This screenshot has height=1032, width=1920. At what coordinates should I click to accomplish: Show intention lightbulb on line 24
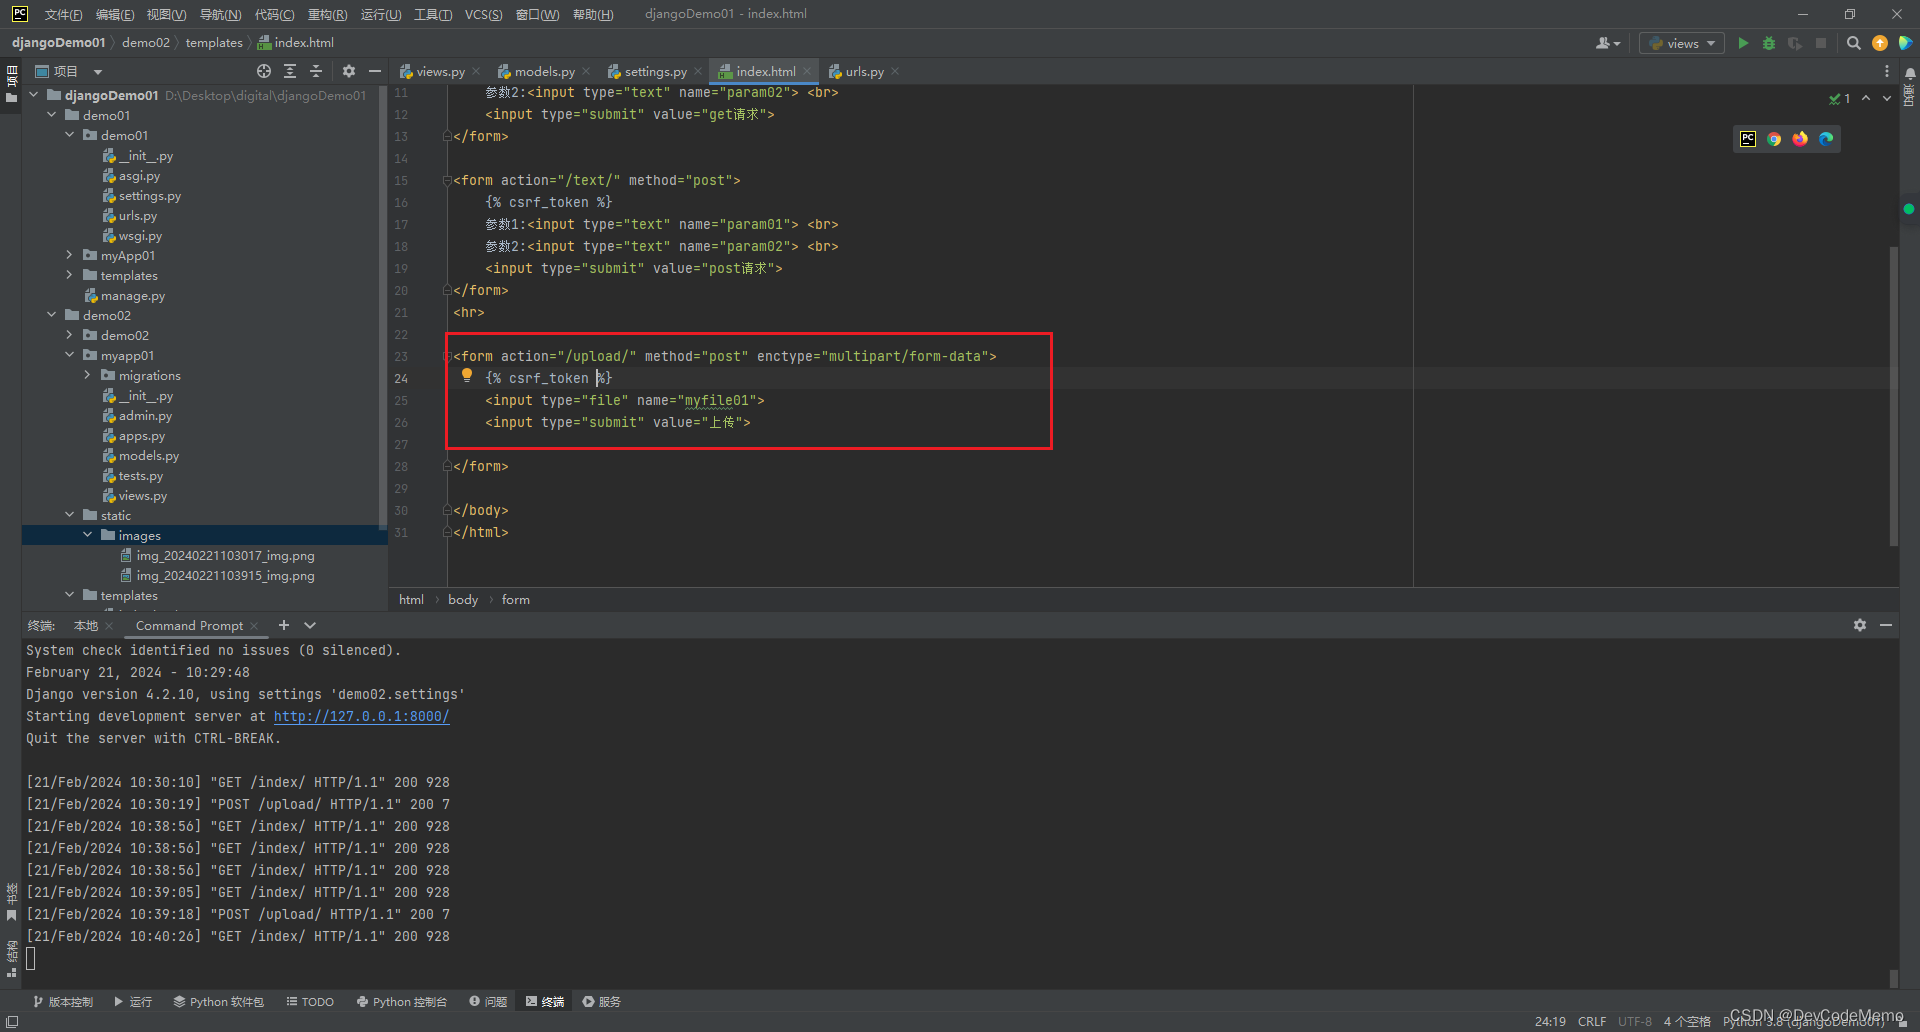466,376
